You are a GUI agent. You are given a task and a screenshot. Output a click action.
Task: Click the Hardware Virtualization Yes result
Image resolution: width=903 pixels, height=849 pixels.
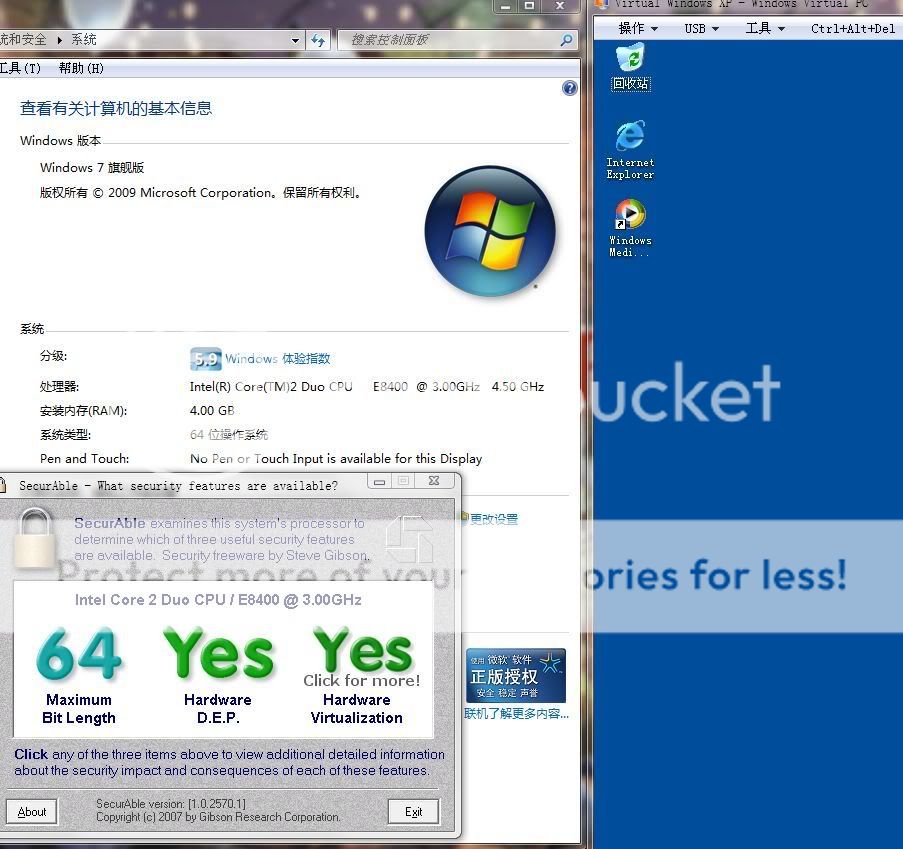click(x=362, y=676)
